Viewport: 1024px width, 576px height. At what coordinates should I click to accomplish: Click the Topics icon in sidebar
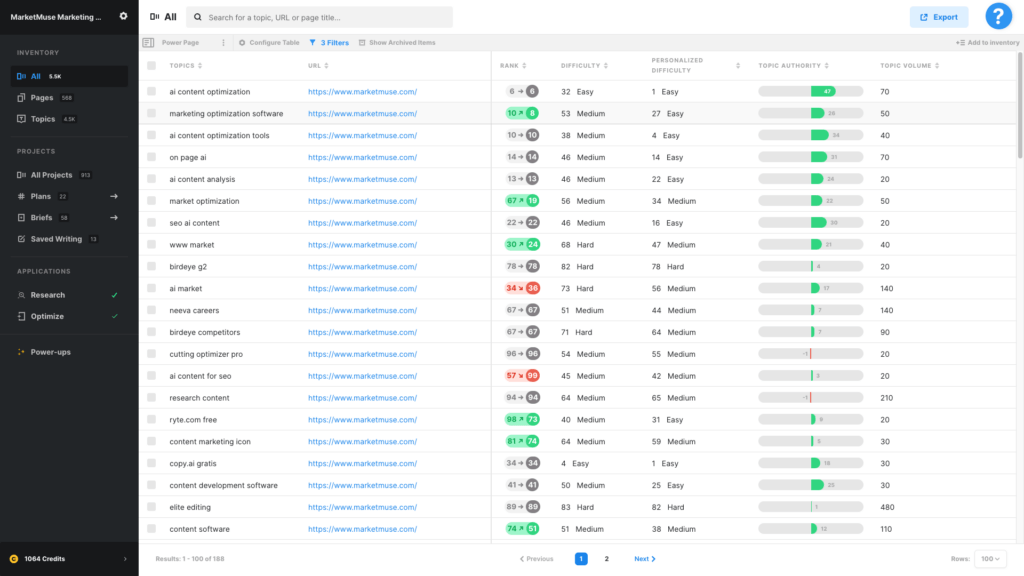point(21,119)
